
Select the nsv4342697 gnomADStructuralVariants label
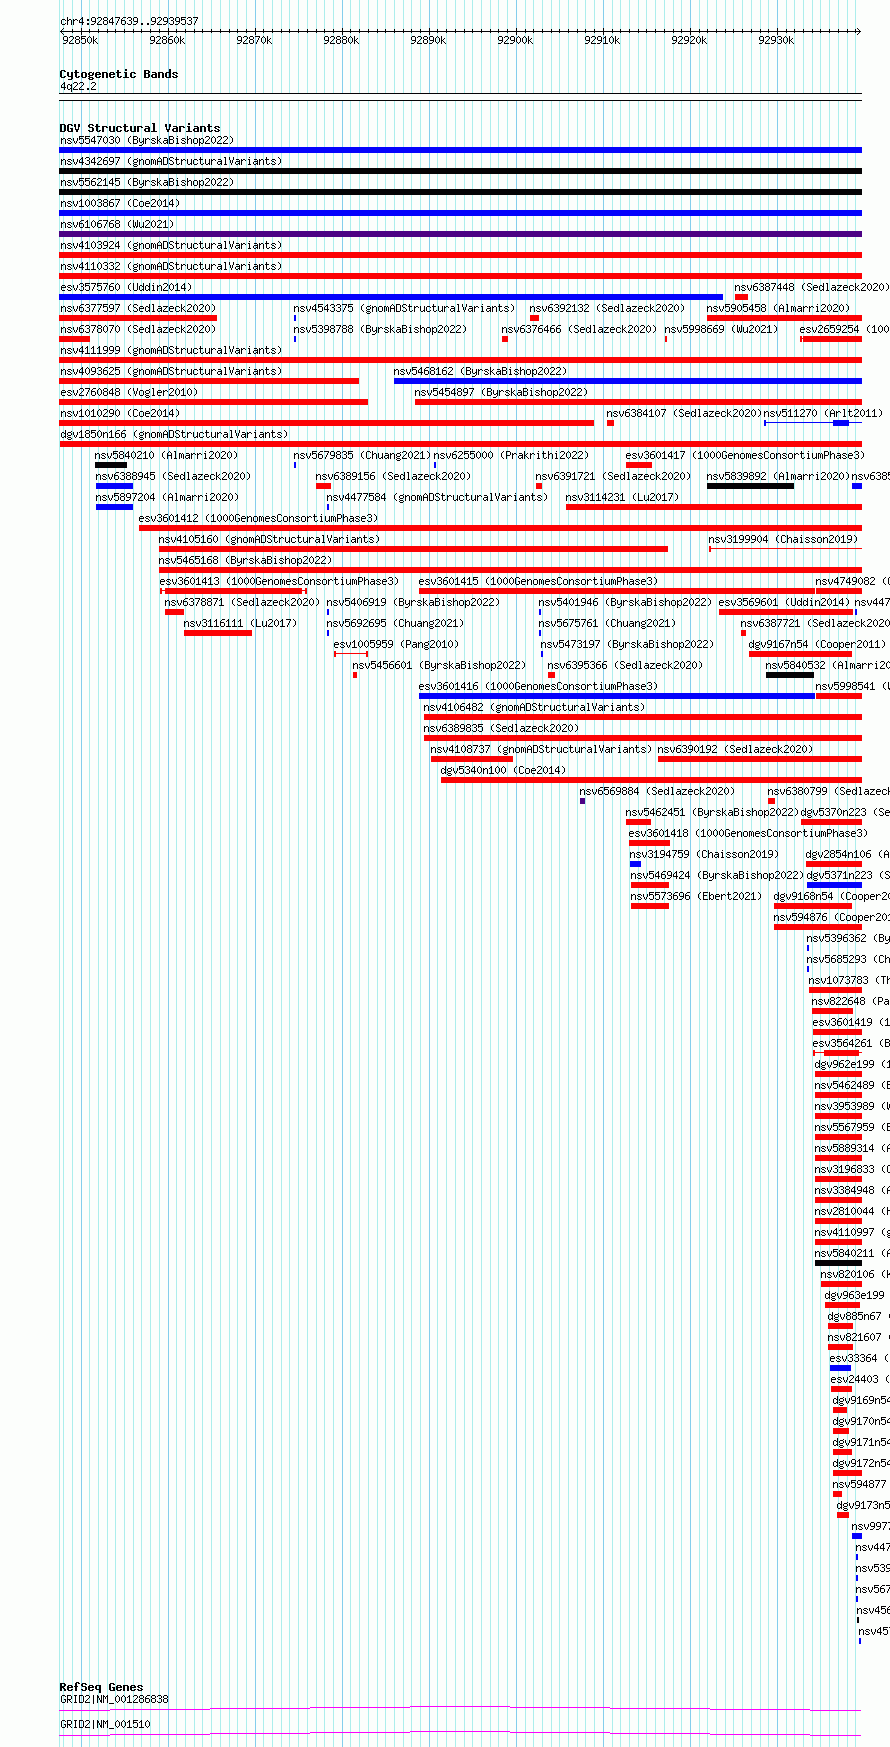[x=171, y=162]
